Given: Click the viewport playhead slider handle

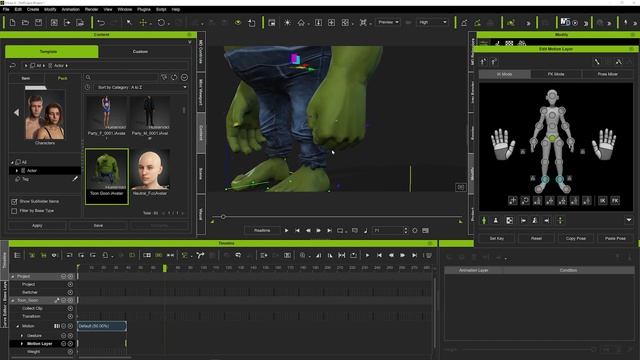Looking at the screenshot, I should click(x=223, y=217).
